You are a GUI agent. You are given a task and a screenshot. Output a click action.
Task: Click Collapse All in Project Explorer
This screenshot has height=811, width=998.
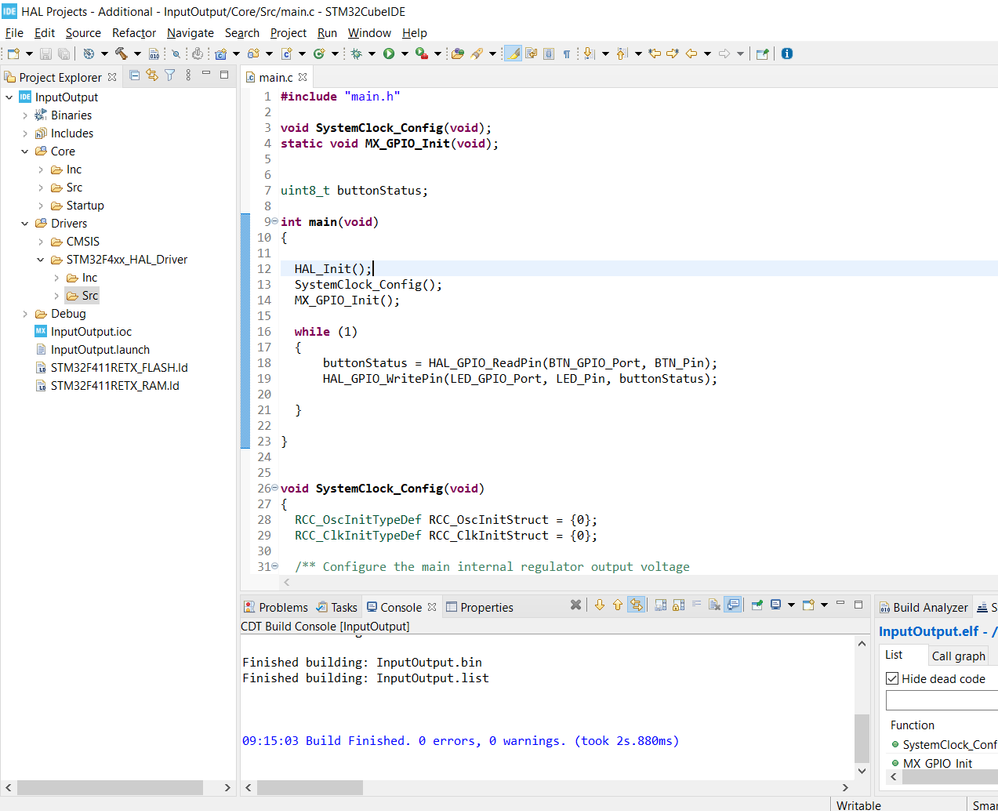click(x=135, y=75)
